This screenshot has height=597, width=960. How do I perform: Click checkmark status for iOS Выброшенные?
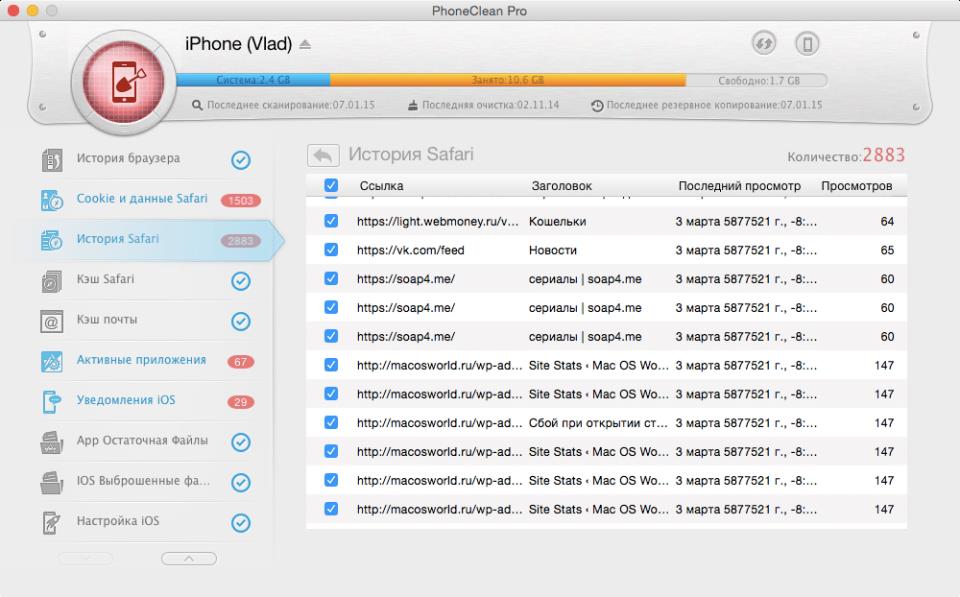pos(241,482)
